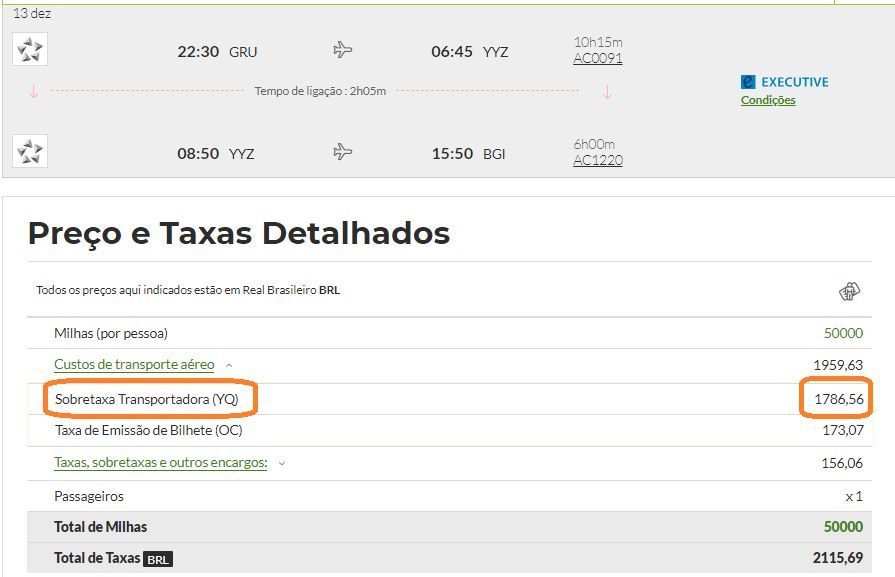Select the Taxa de Emissão de Bilhete (OC) label
This screenshot has width=895, height=577.
[148, 430]
